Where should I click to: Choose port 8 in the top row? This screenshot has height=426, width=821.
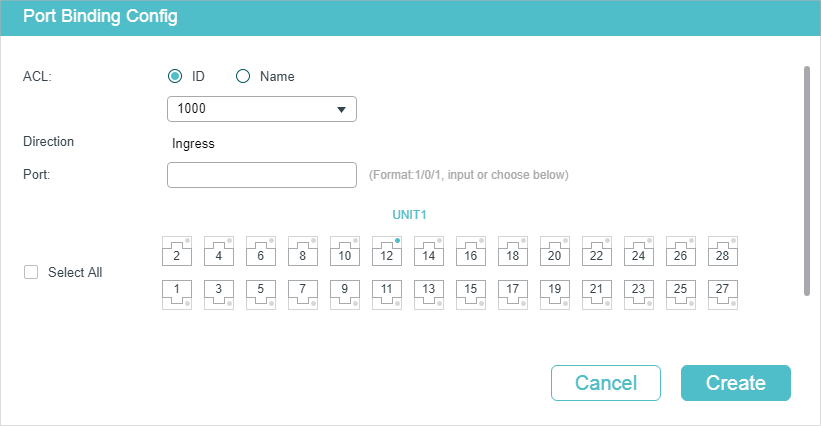302,253
